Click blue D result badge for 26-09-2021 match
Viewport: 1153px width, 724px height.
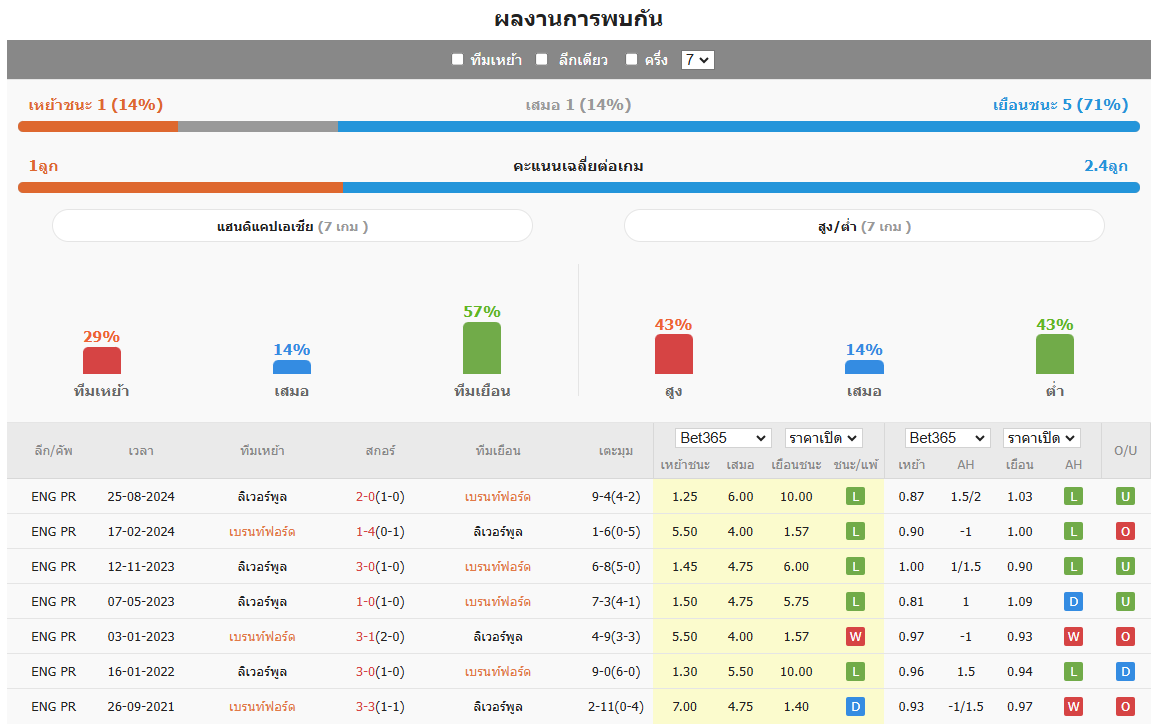tap(855, 706)
